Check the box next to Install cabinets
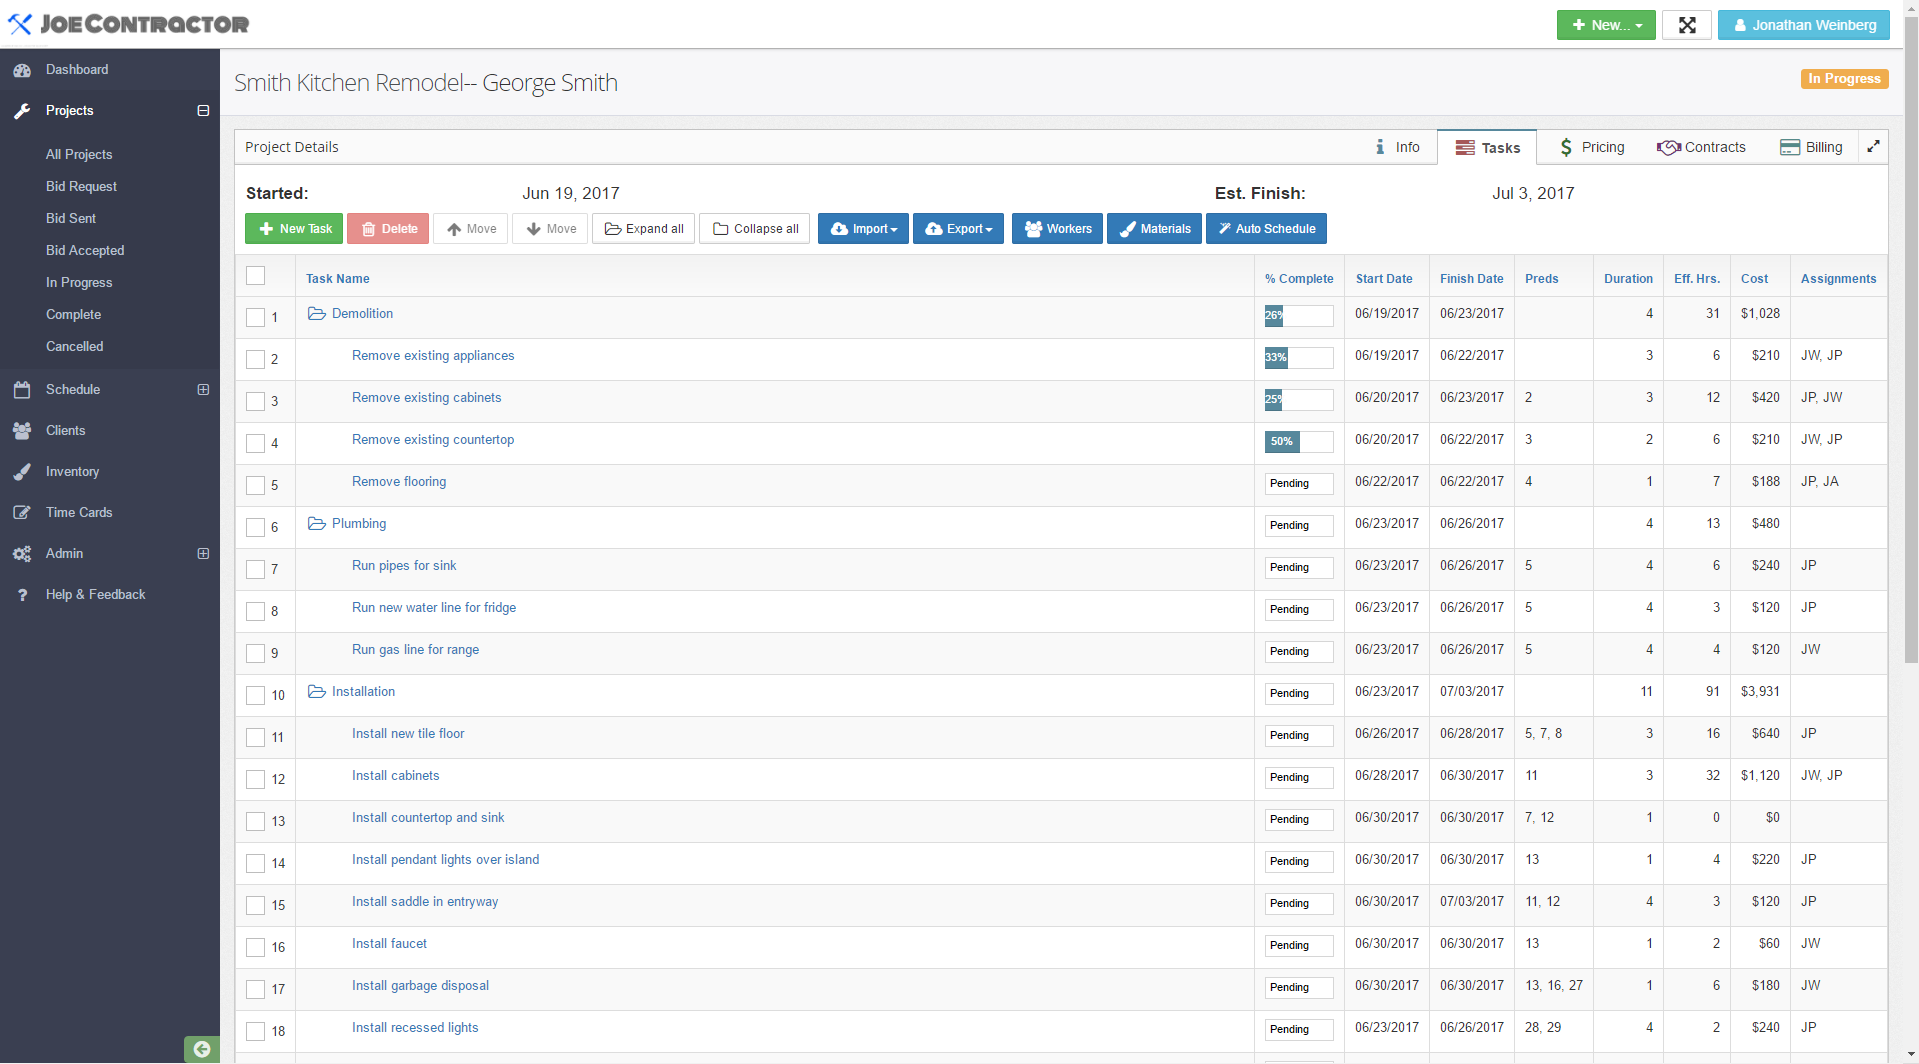This screenshot has height=1064, width=1919. pyautogui.click(x=255, y=779)
